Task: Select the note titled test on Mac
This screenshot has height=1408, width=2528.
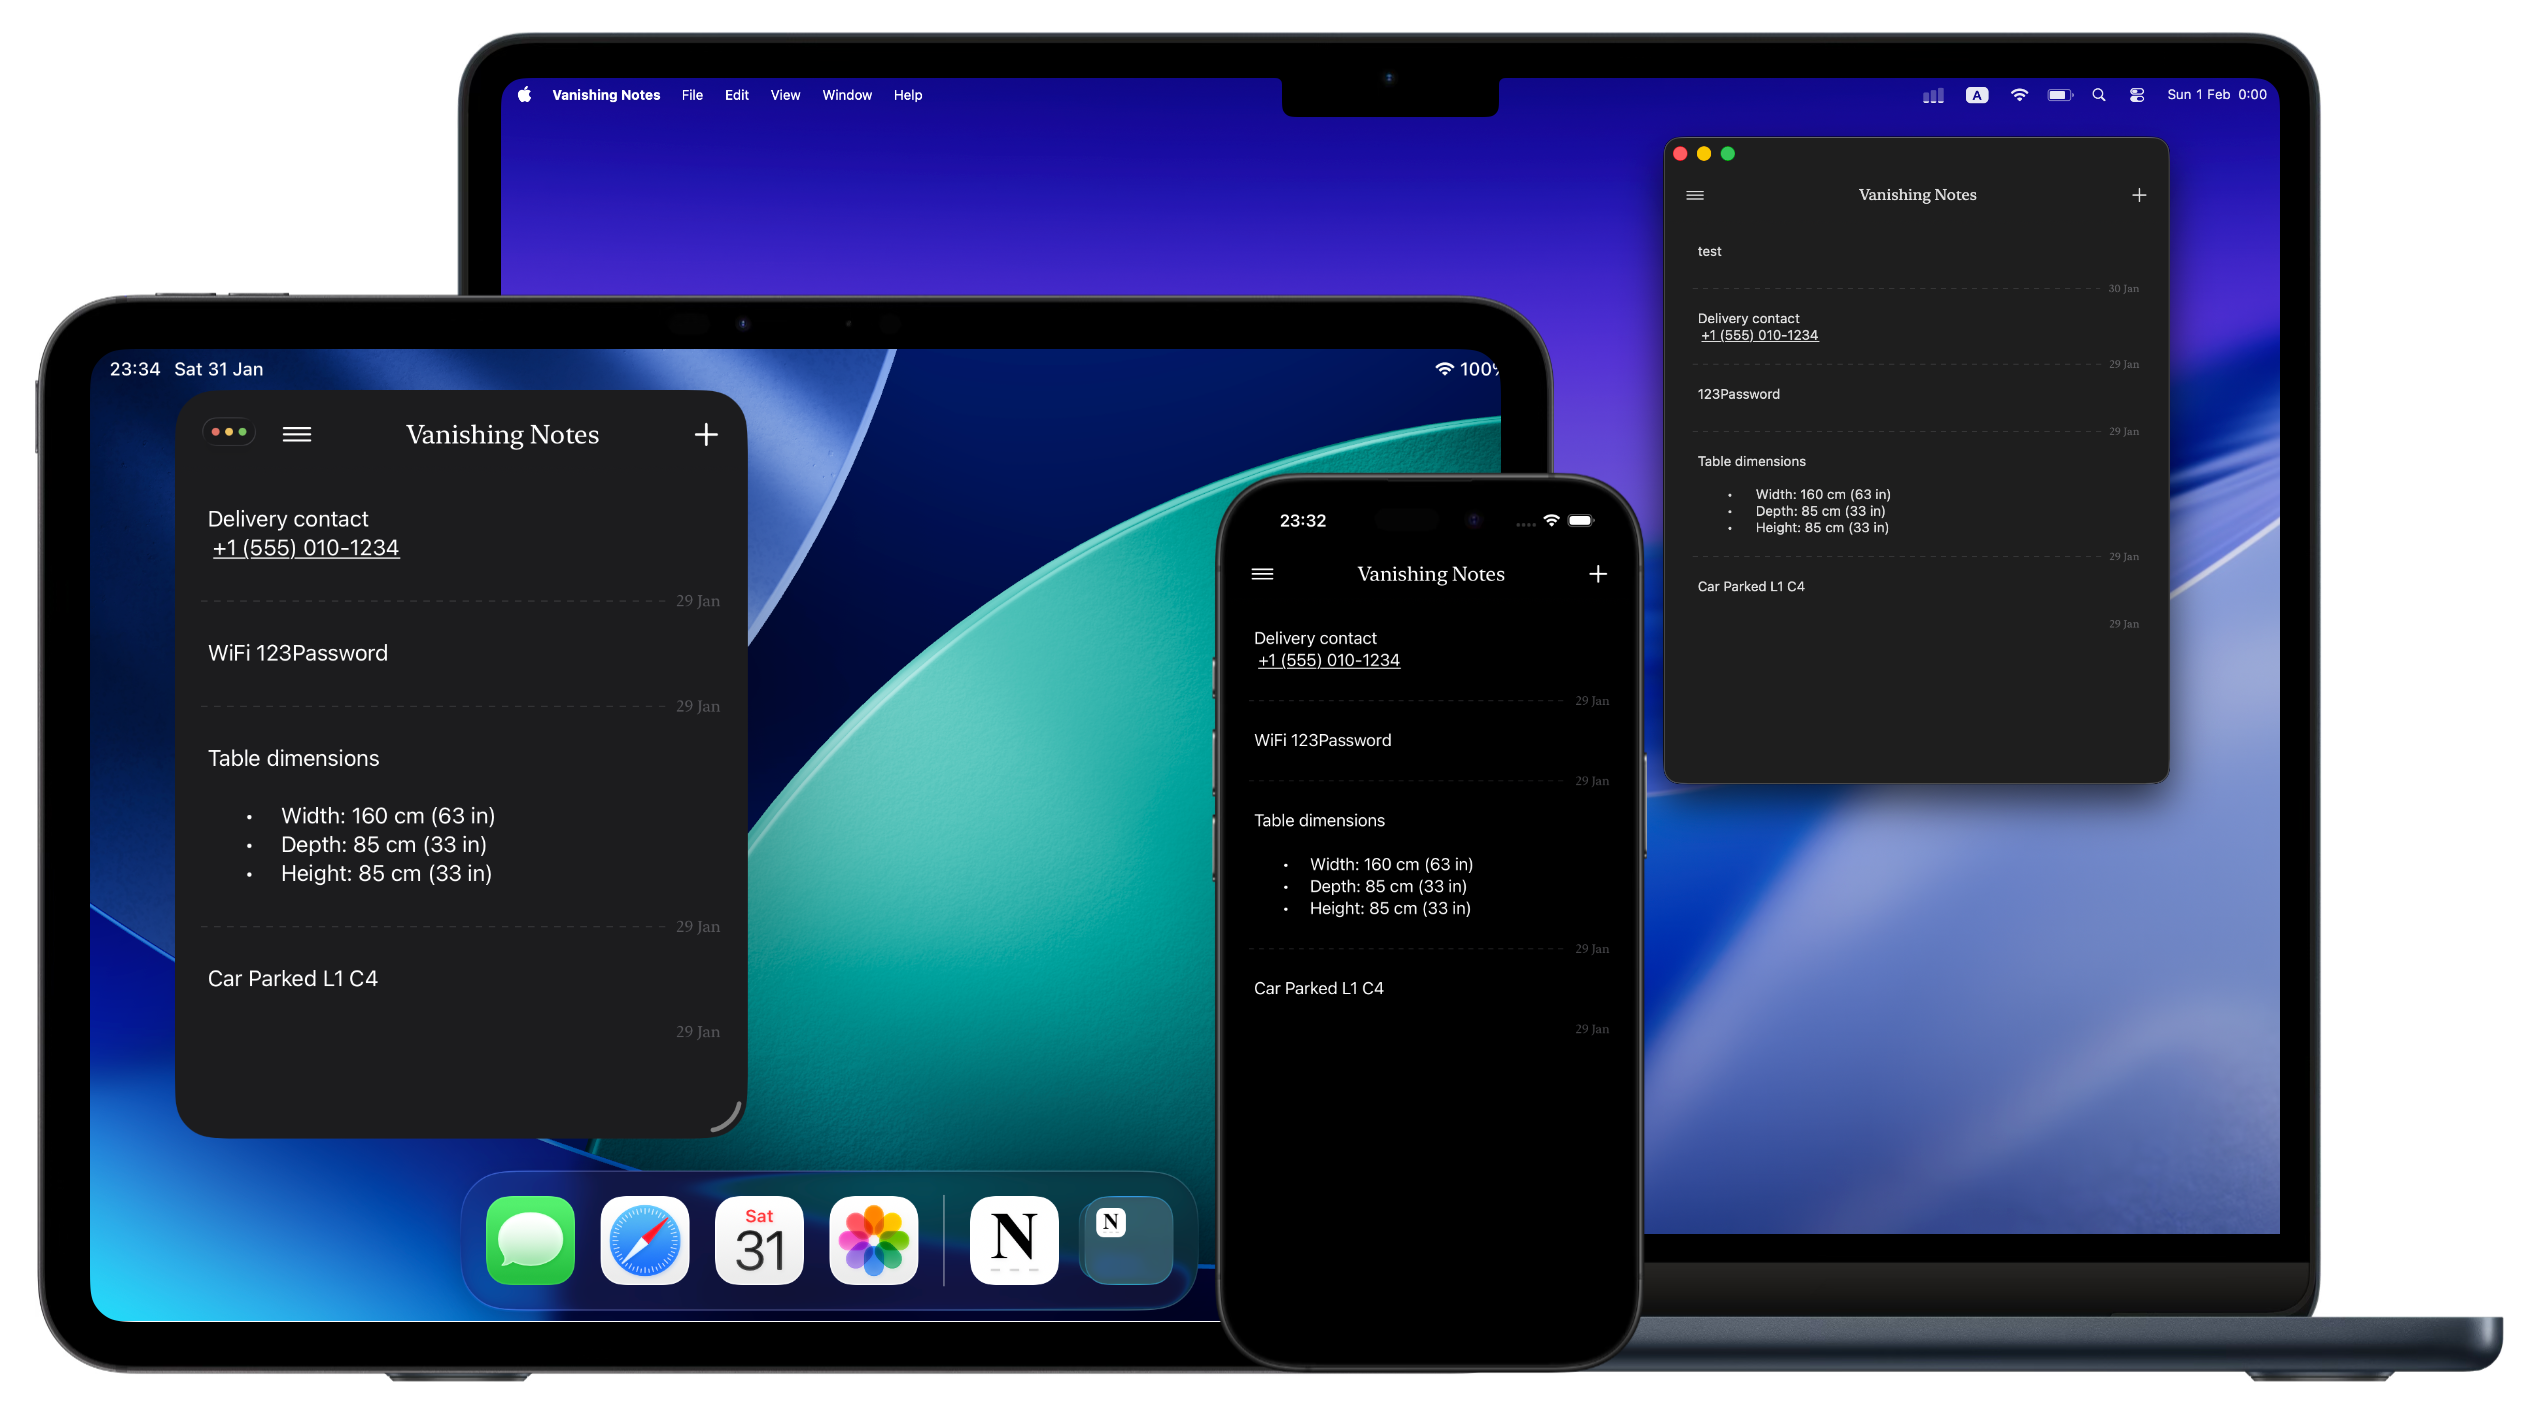Action: click(x=1709, y=251)
